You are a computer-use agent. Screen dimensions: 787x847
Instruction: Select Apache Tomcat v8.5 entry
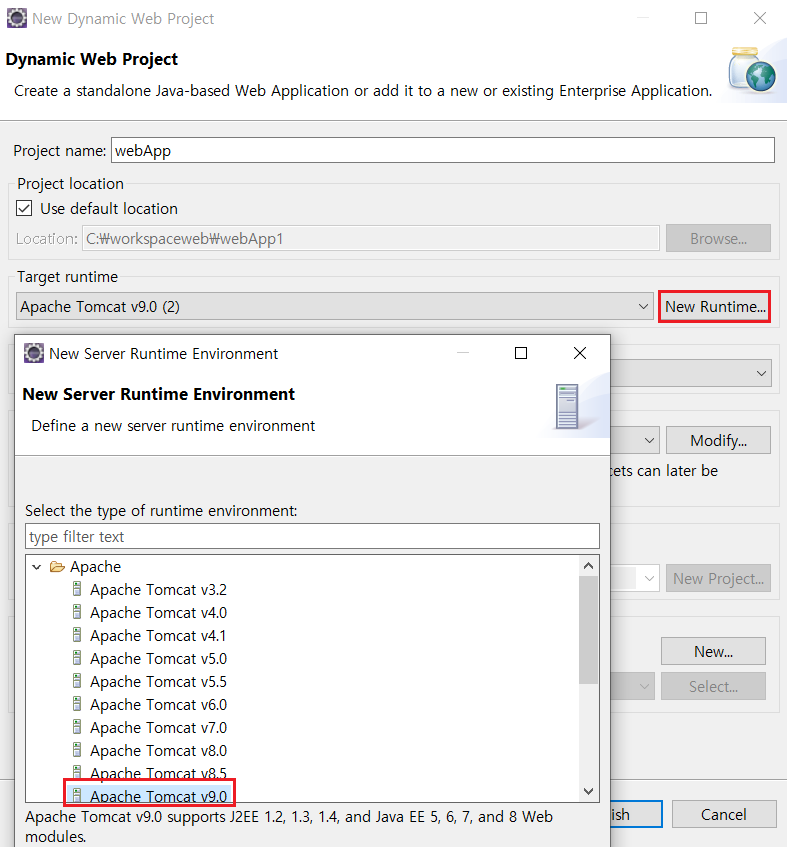point(158,773)
